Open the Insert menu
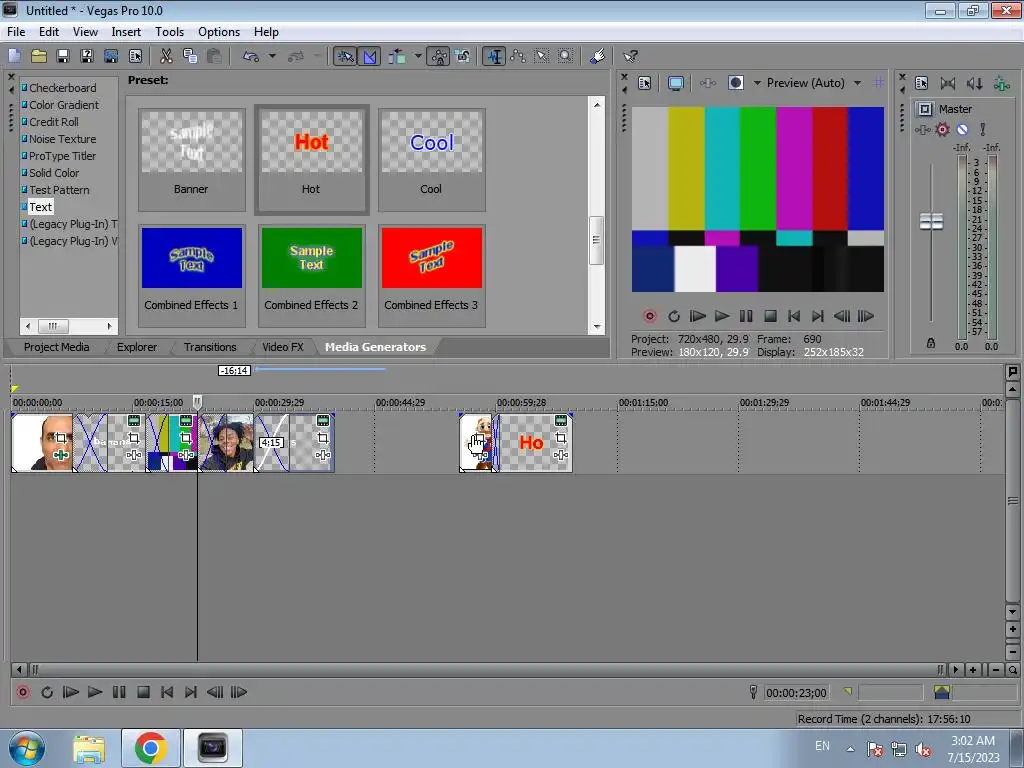The image size is (1024, 768). pos(126,31)
